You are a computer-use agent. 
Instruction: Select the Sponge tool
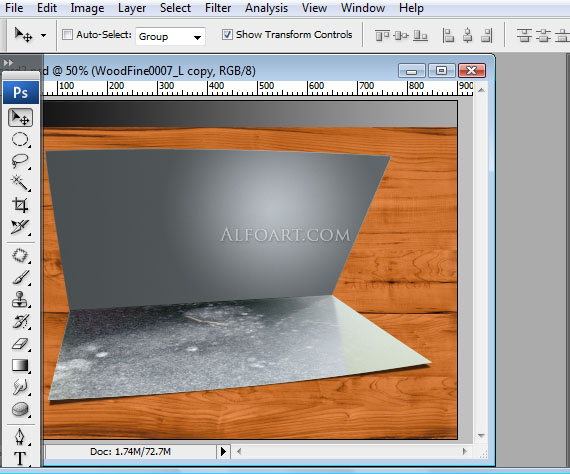pos(20,410)
